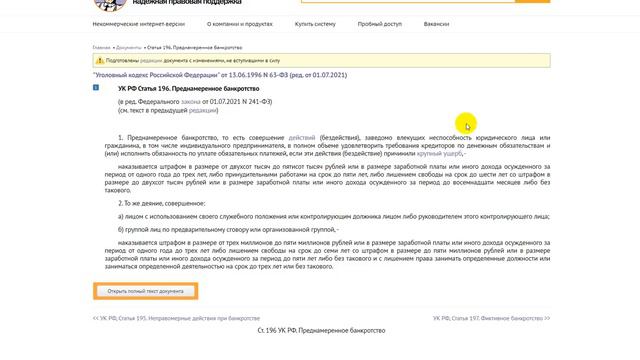Viewport: 640px width, 360px height.
Task: Click item 'б) группой лиц по предварительному сговору'
Action: coord(228,230)
